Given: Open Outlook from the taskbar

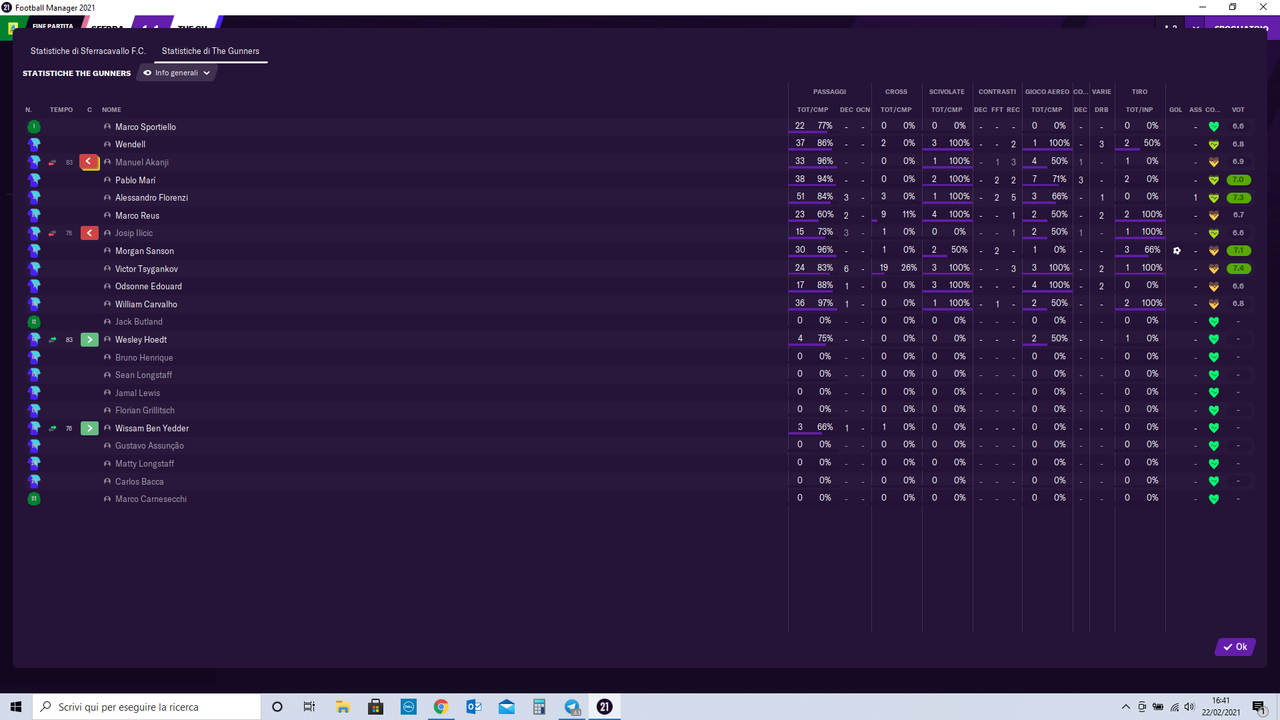Looking at the screenshot, I should [474, 707].
